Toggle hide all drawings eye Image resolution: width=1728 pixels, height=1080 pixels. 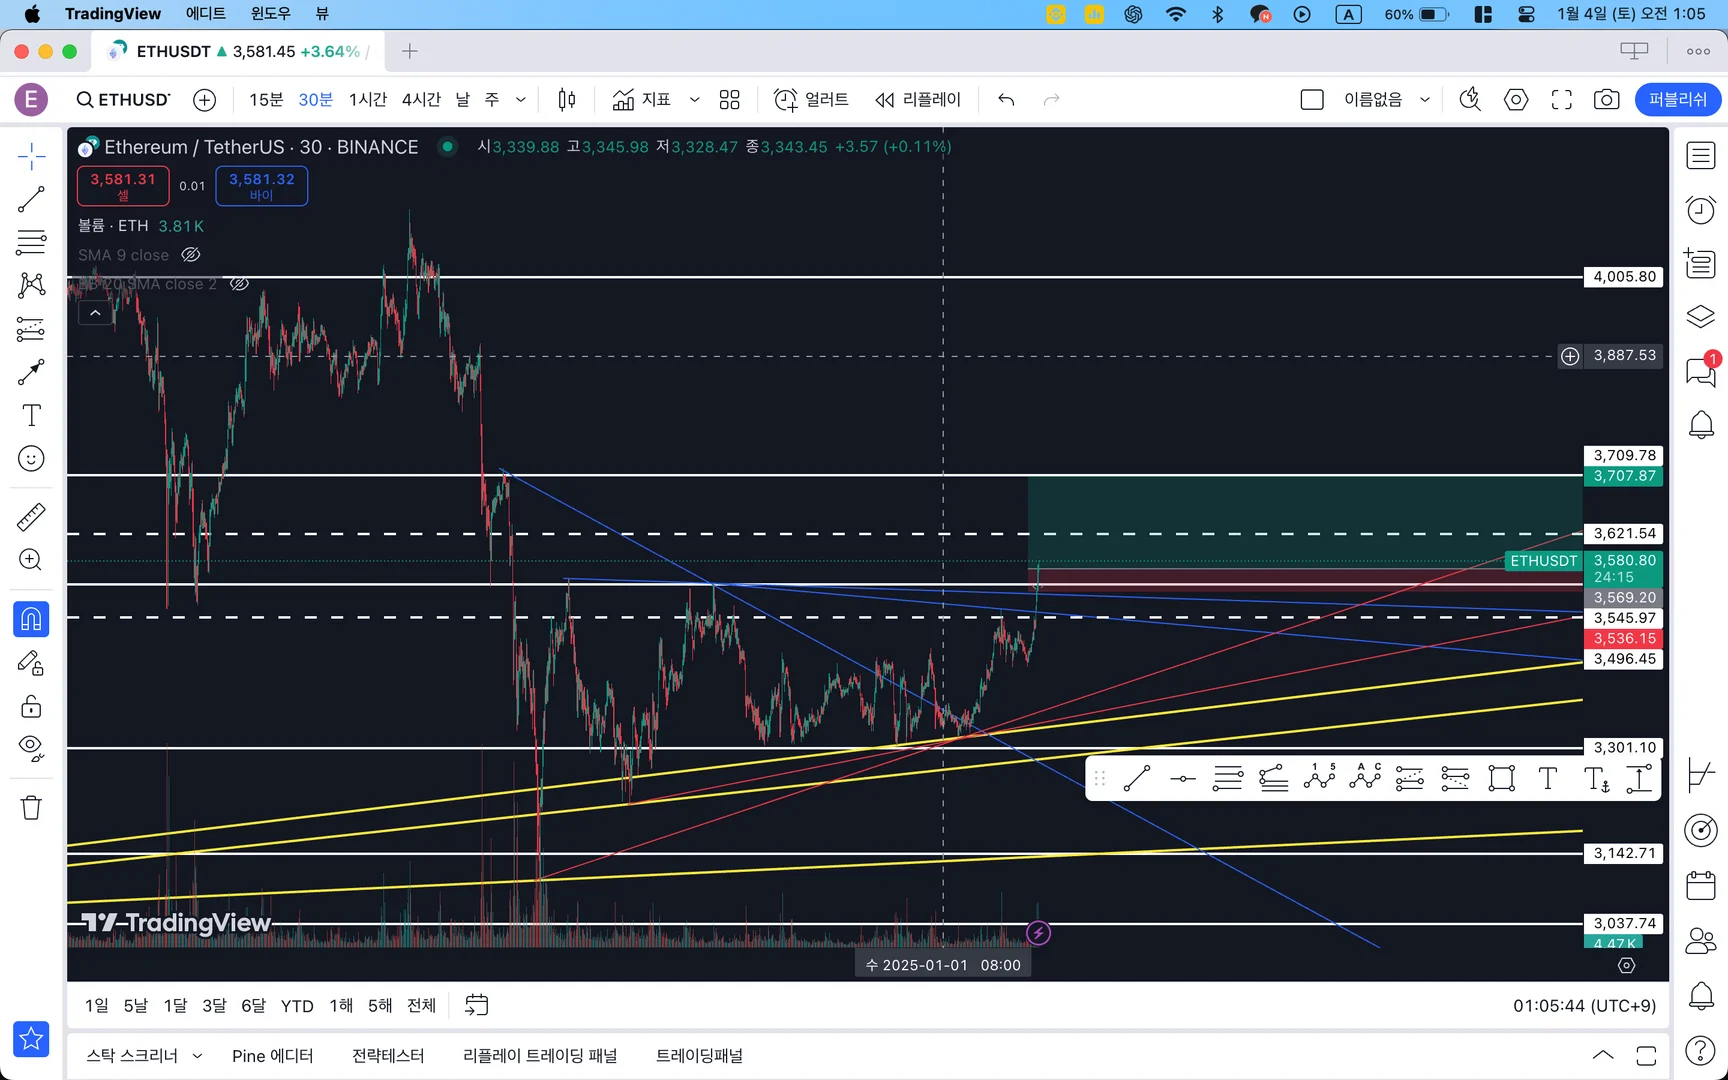(31, 748)
